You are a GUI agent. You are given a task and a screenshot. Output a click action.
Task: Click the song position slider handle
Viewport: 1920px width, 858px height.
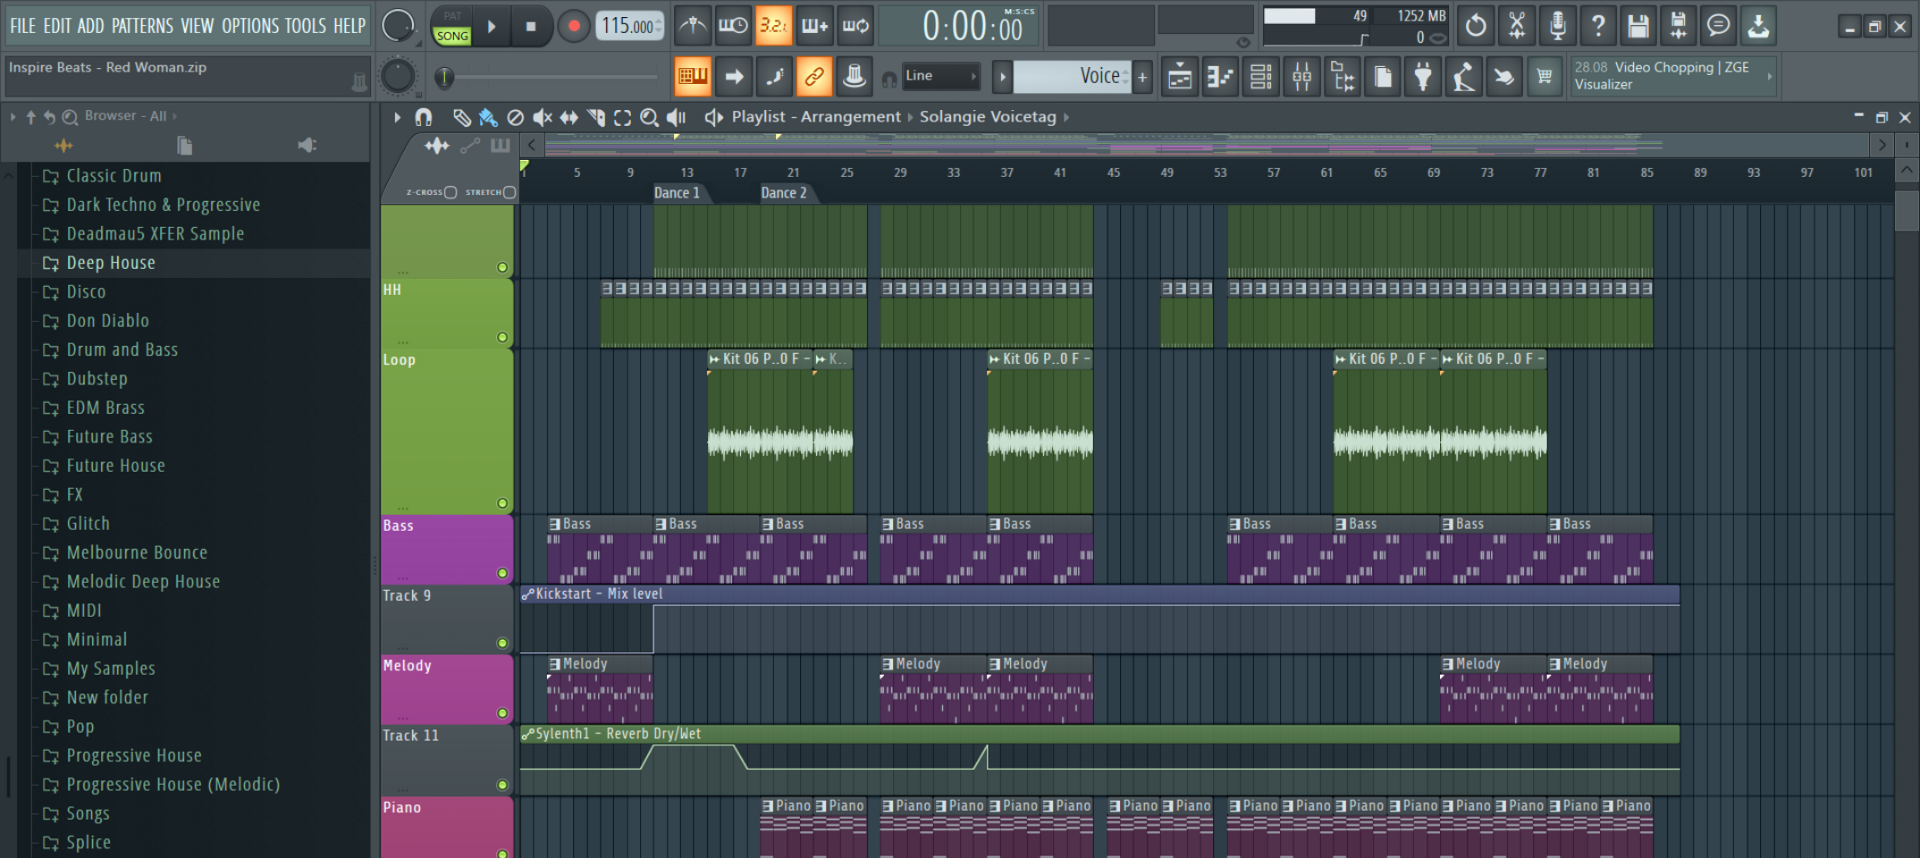click(x=445, y=77)
